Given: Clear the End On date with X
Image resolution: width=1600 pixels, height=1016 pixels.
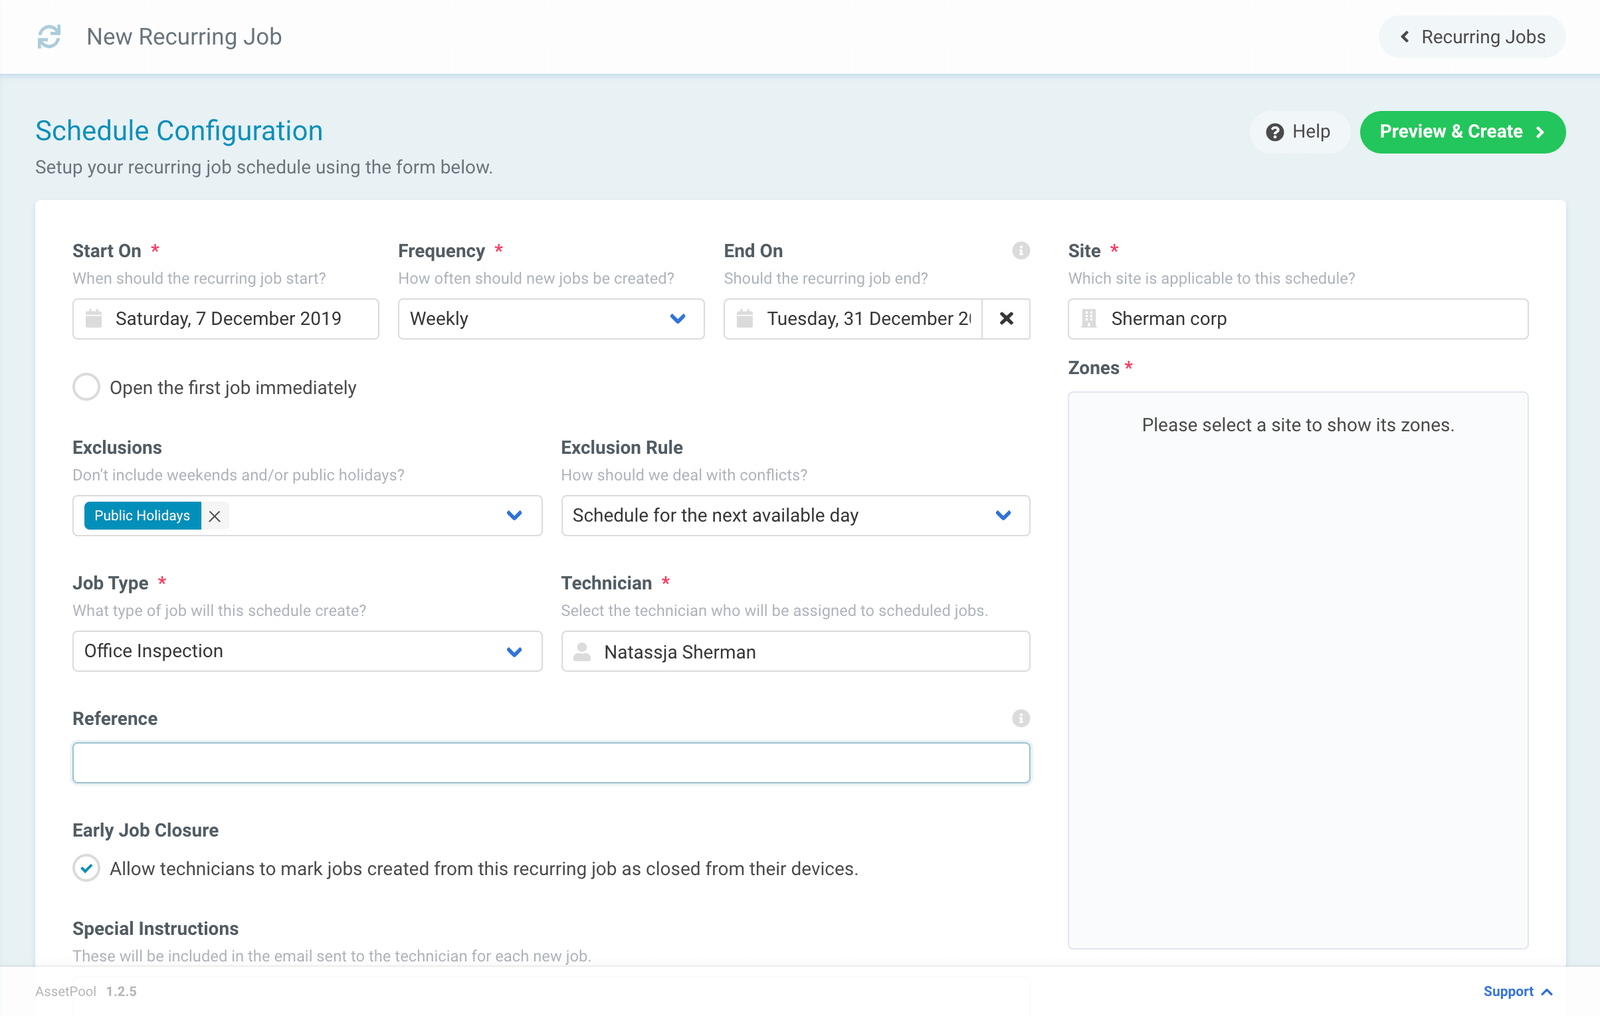Looking at the screenshot, I should coord(1006,319).
